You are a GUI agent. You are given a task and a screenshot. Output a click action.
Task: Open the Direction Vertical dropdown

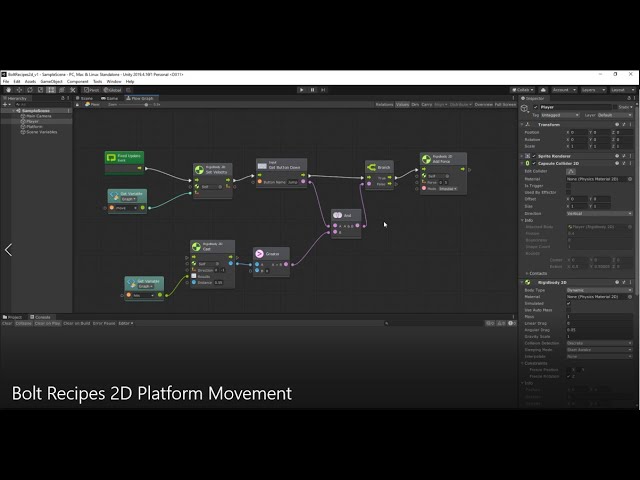click(600, 213)
